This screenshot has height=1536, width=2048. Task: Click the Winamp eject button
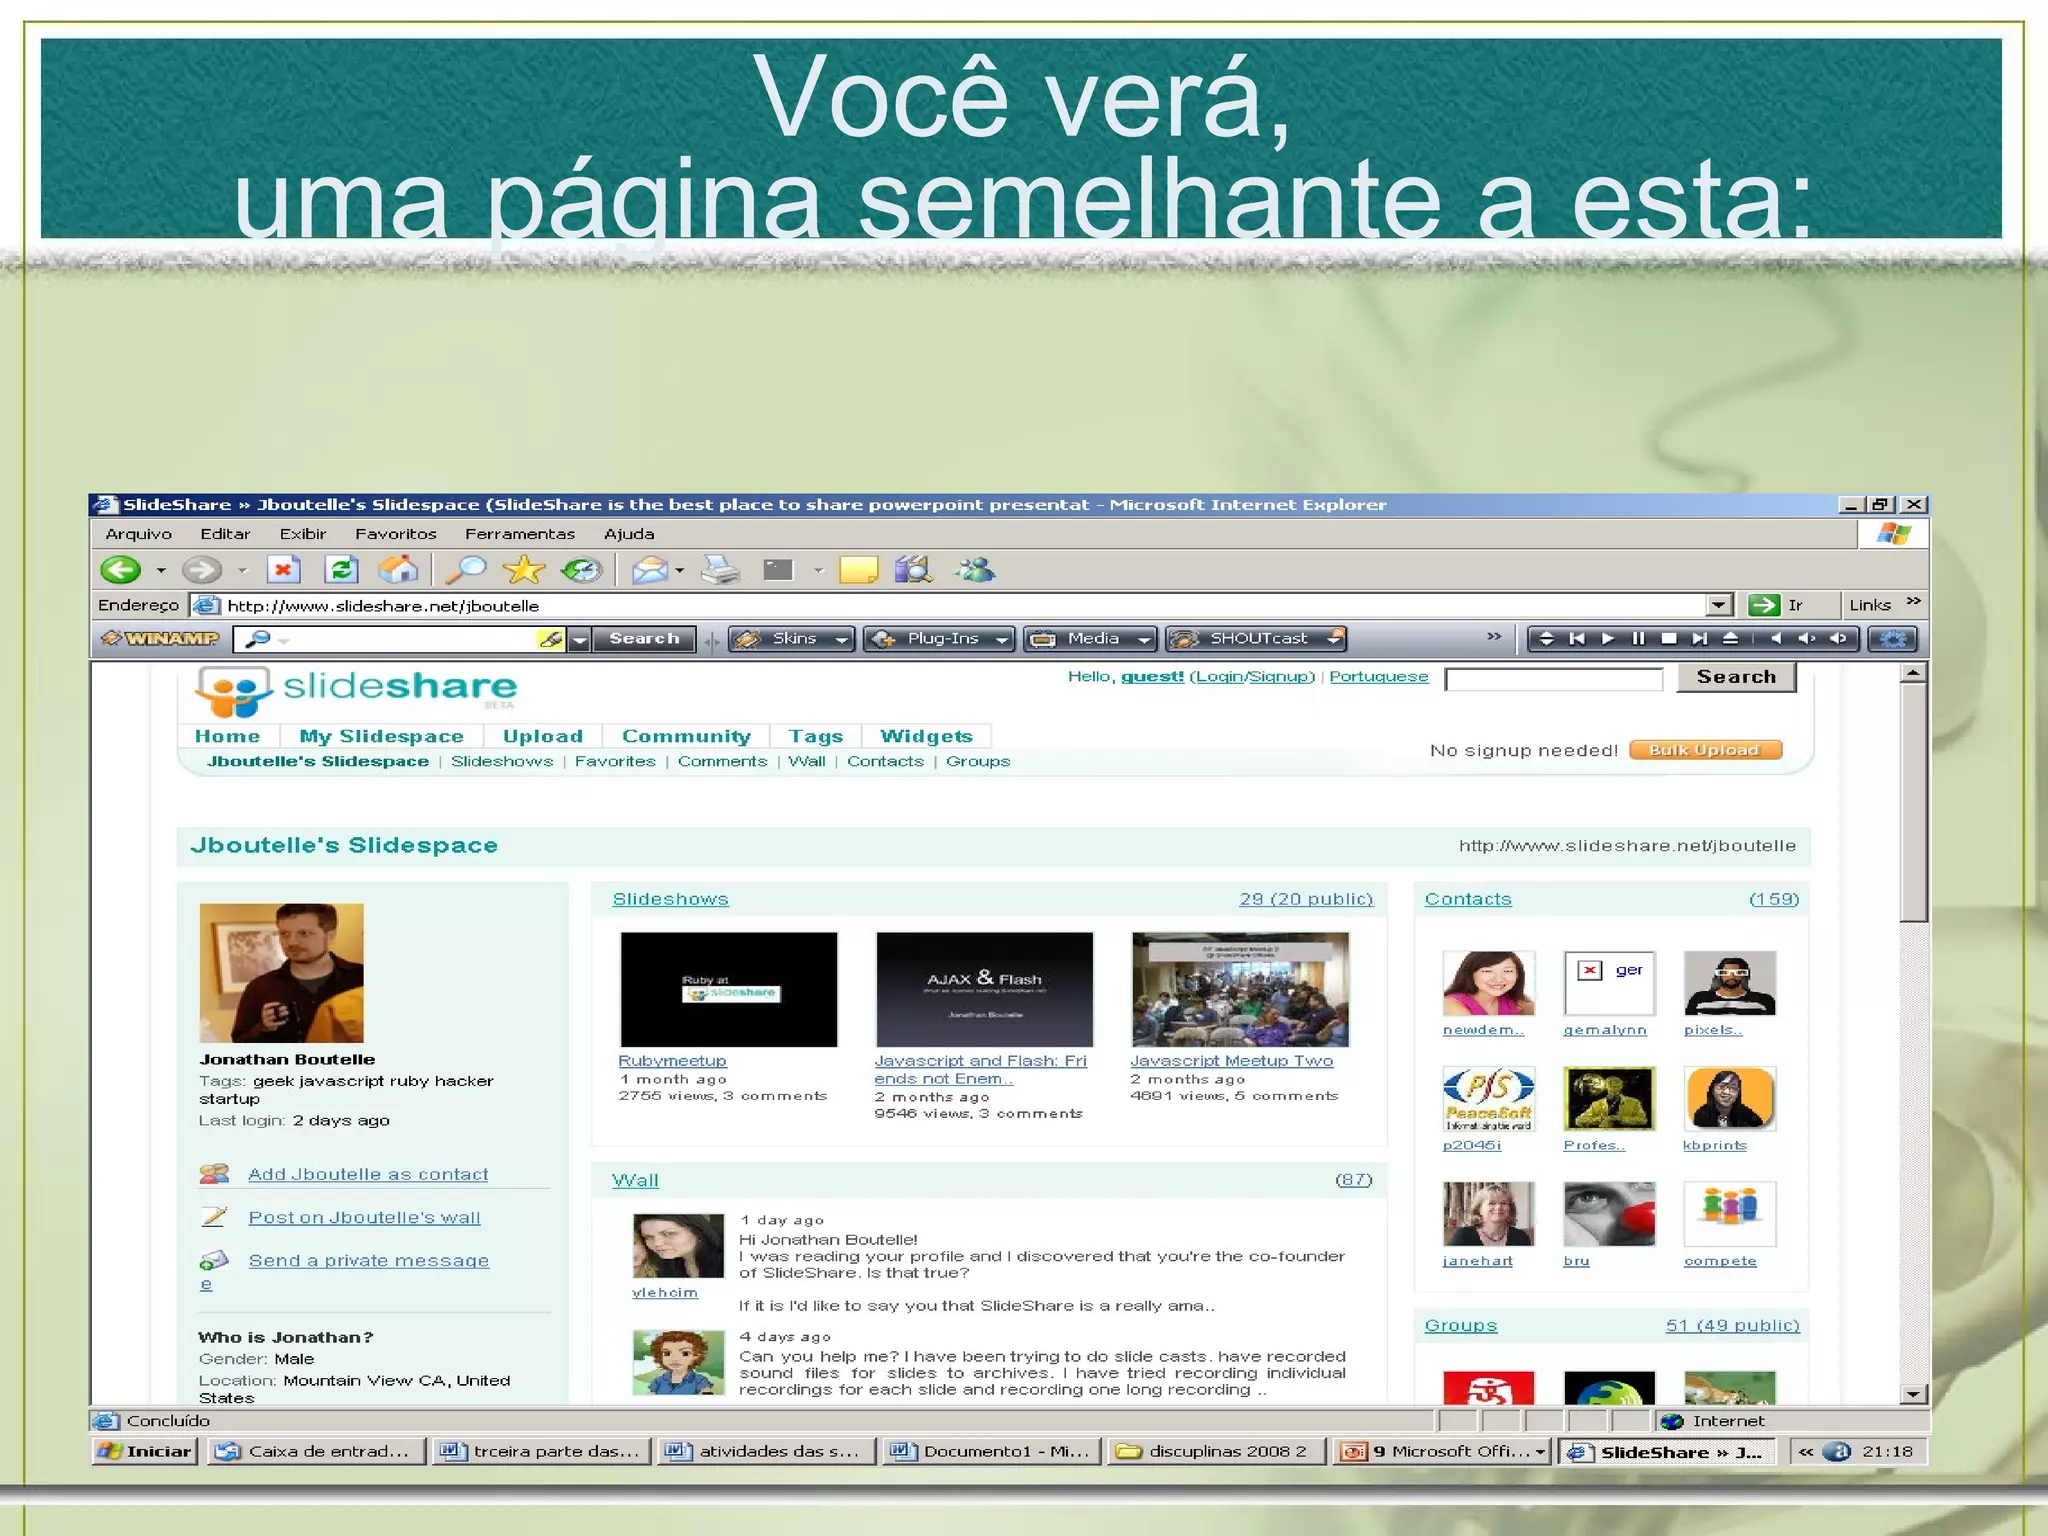[x=1730, y=638]
